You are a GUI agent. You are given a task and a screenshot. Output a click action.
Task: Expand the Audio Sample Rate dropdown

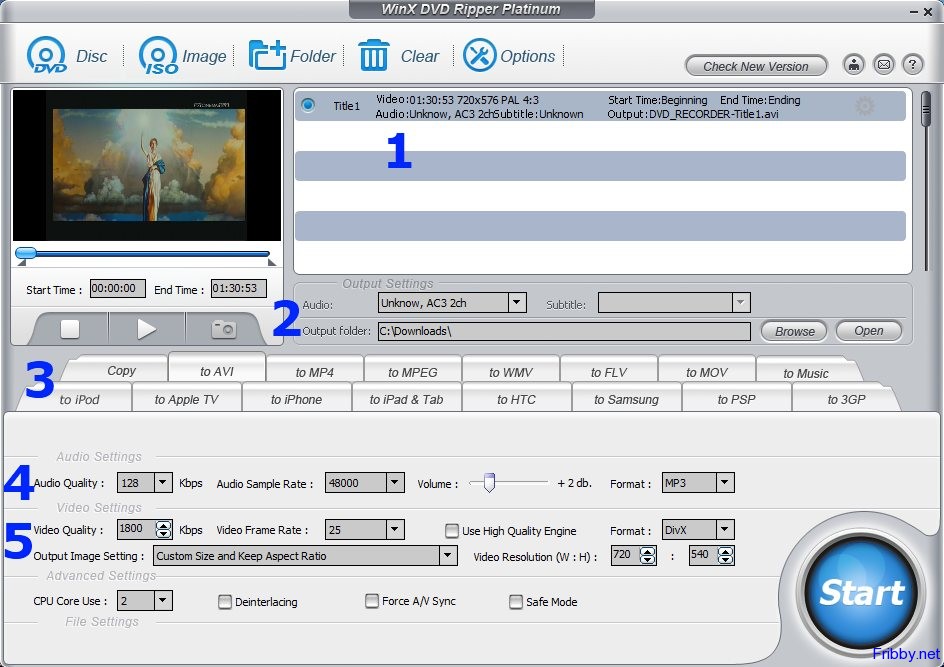point(395,482)
